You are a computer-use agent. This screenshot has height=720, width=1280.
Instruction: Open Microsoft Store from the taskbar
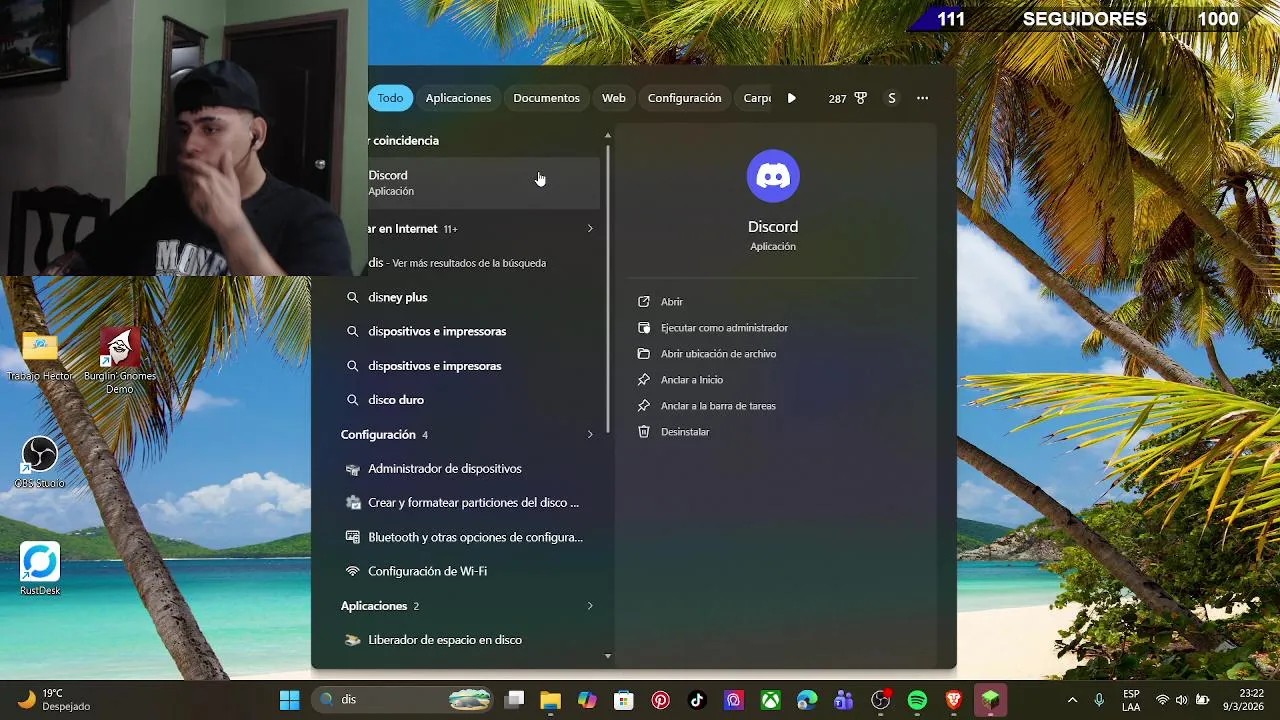coord(624,700)
